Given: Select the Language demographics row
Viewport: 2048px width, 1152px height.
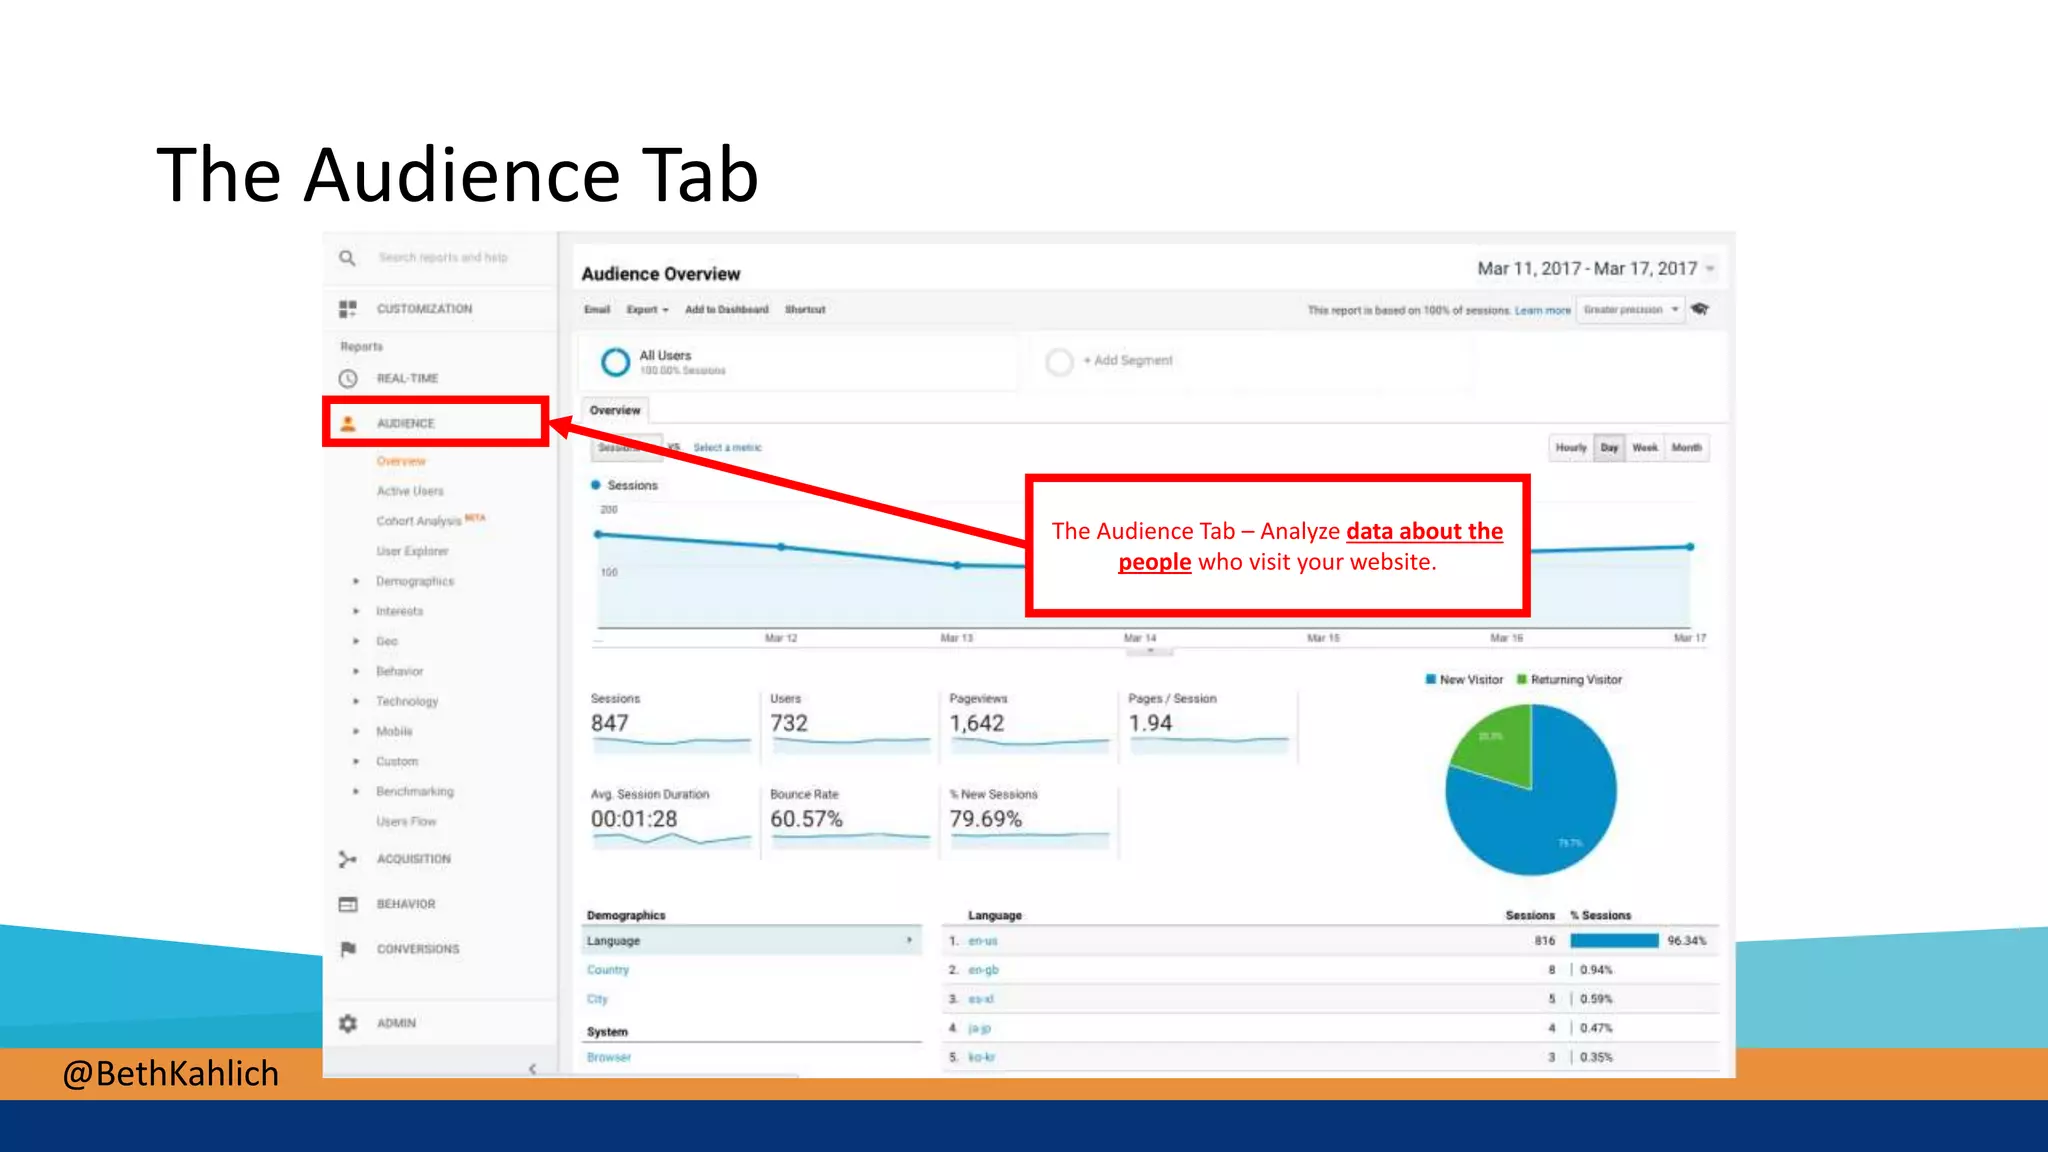Looking at the screenshot, I should 751,941.
